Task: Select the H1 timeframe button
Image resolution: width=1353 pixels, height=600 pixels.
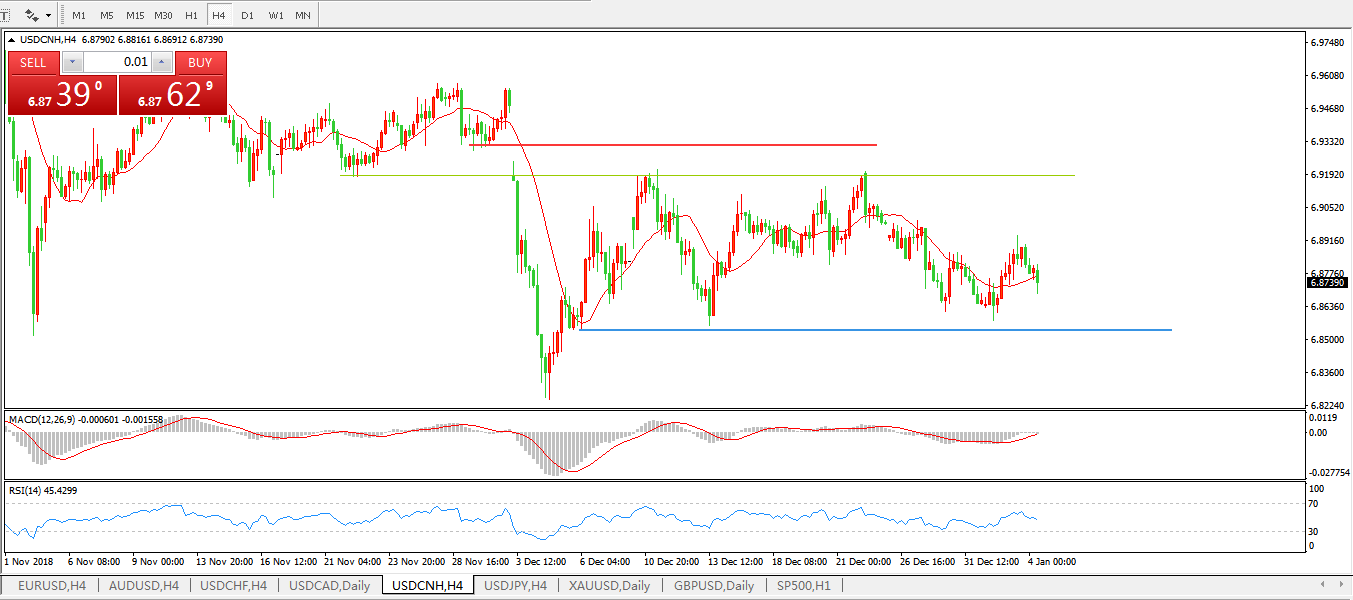Action: pyautogui.click(x=191, y=16)
